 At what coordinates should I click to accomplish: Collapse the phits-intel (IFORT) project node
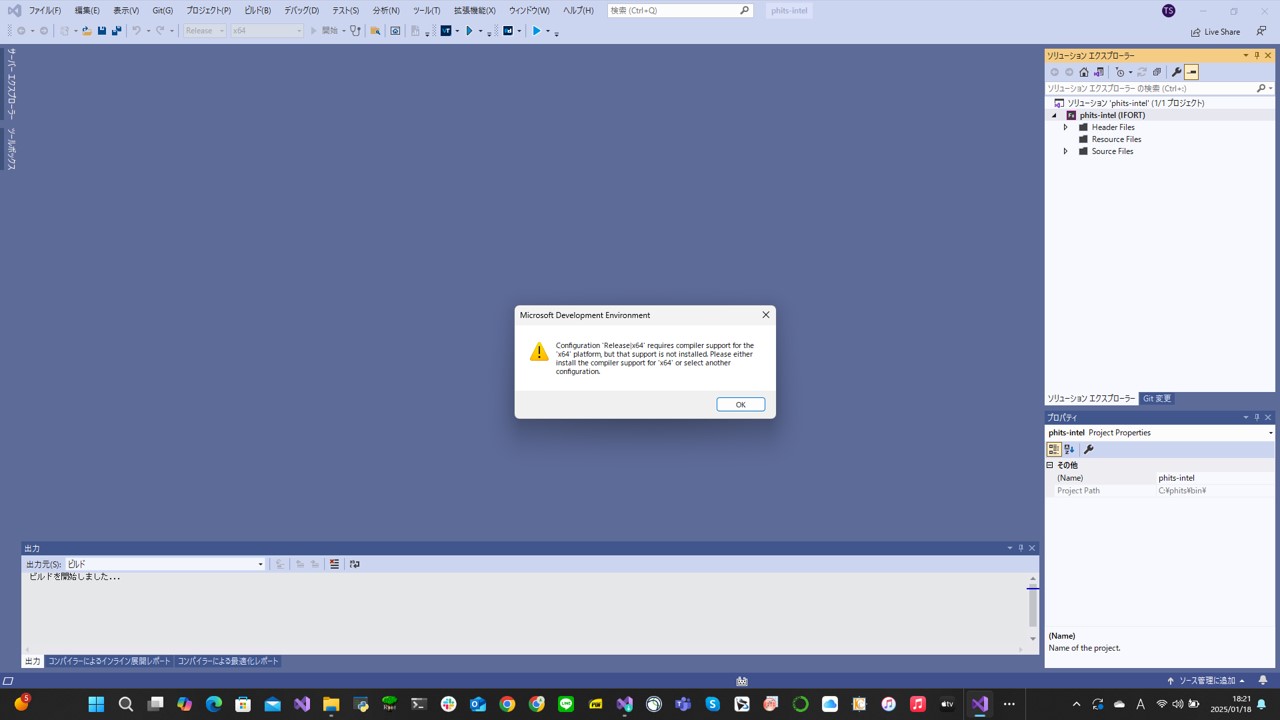1053,115
